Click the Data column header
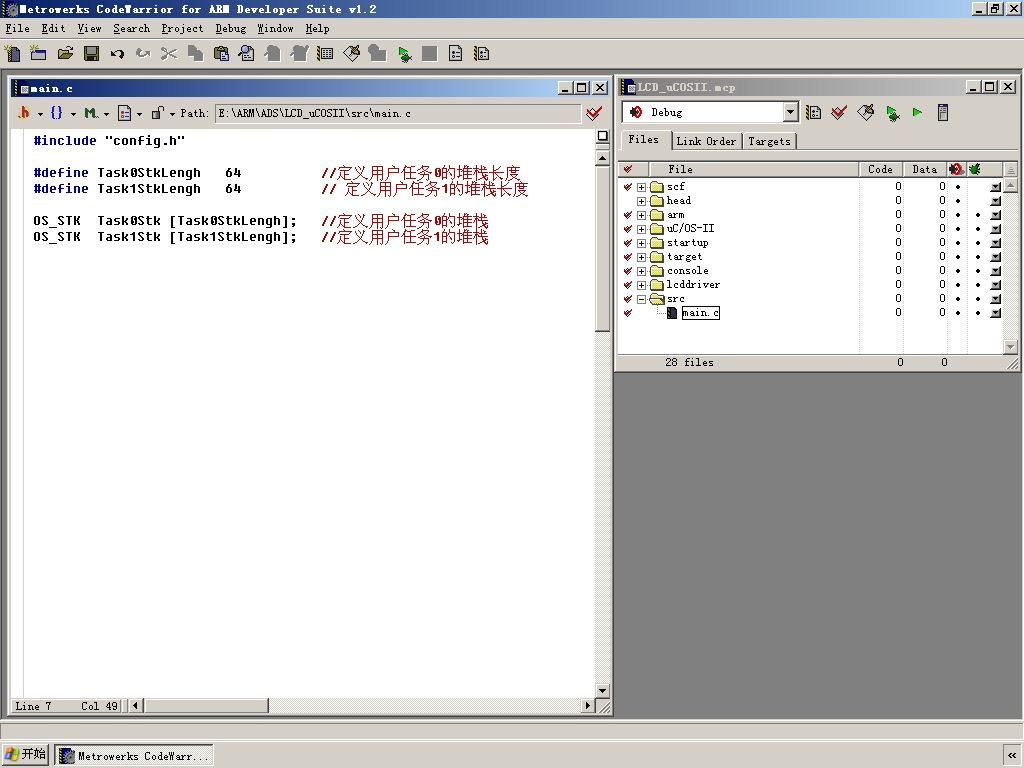The width and height of the screenshot is (1024, 768). click(x=925, y=169)
